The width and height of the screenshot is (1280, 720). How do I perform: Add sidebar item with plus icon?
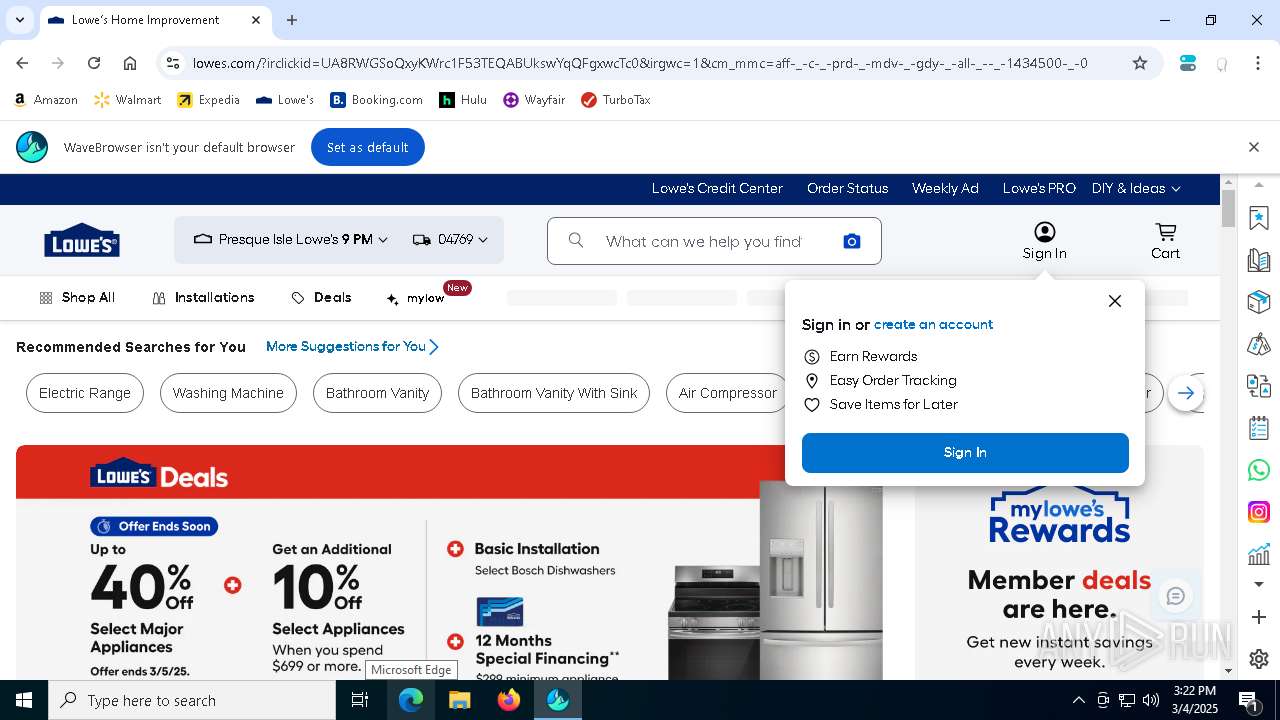[x=1259, y=617]
